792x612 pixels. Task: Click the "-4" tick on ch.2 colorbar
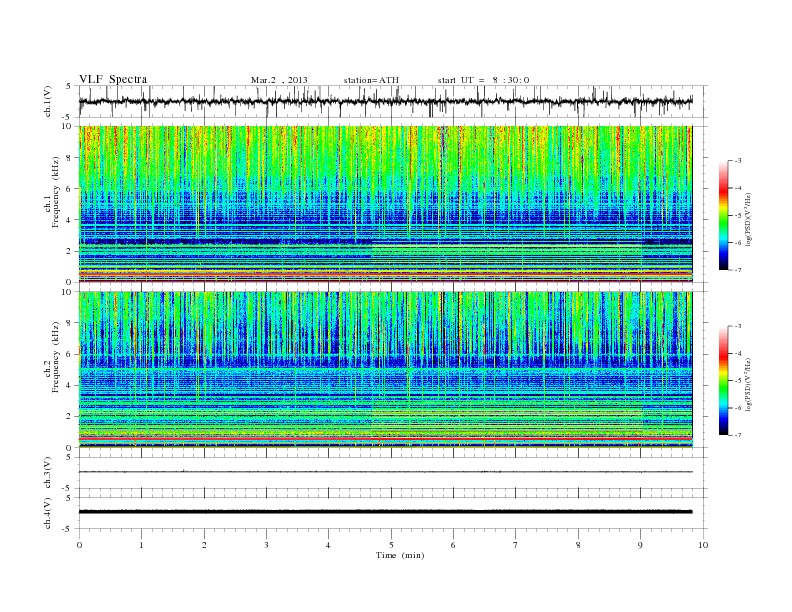[738, 353]
